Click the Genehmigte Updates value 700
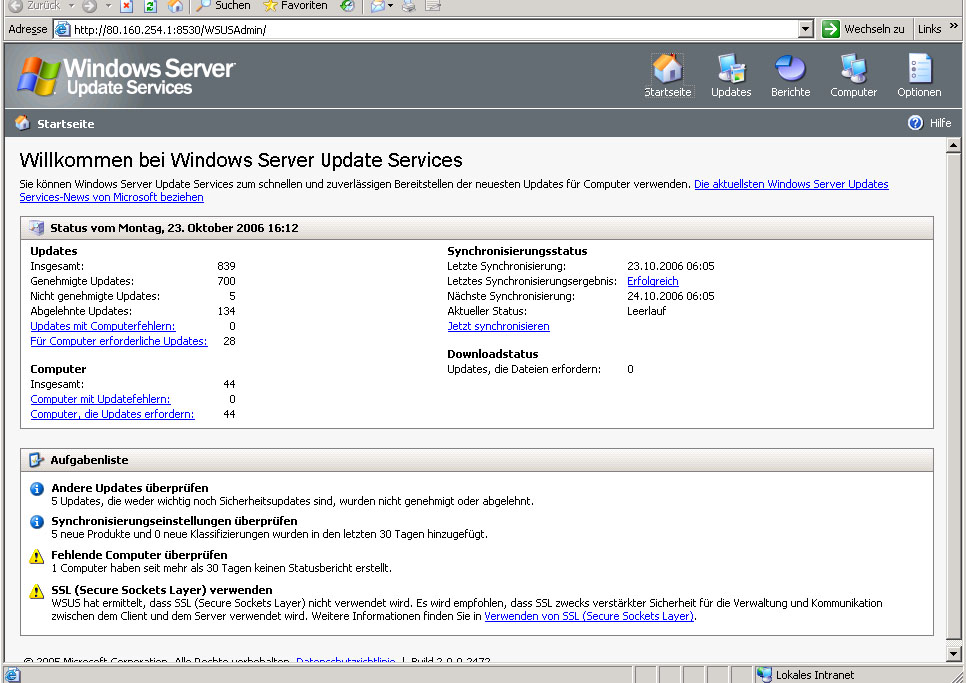The width and height of the screenshot is (966, 683). 226,281
